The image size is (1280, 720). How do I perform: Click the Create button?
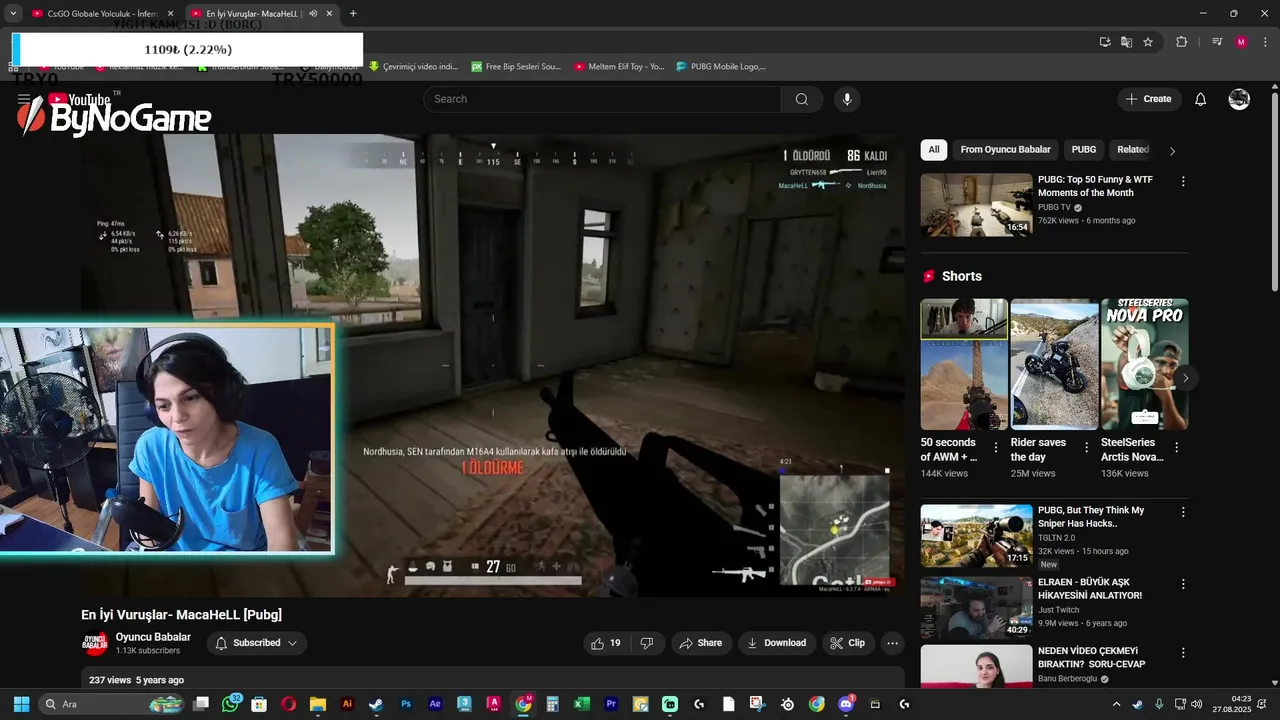click(1148, 99)
